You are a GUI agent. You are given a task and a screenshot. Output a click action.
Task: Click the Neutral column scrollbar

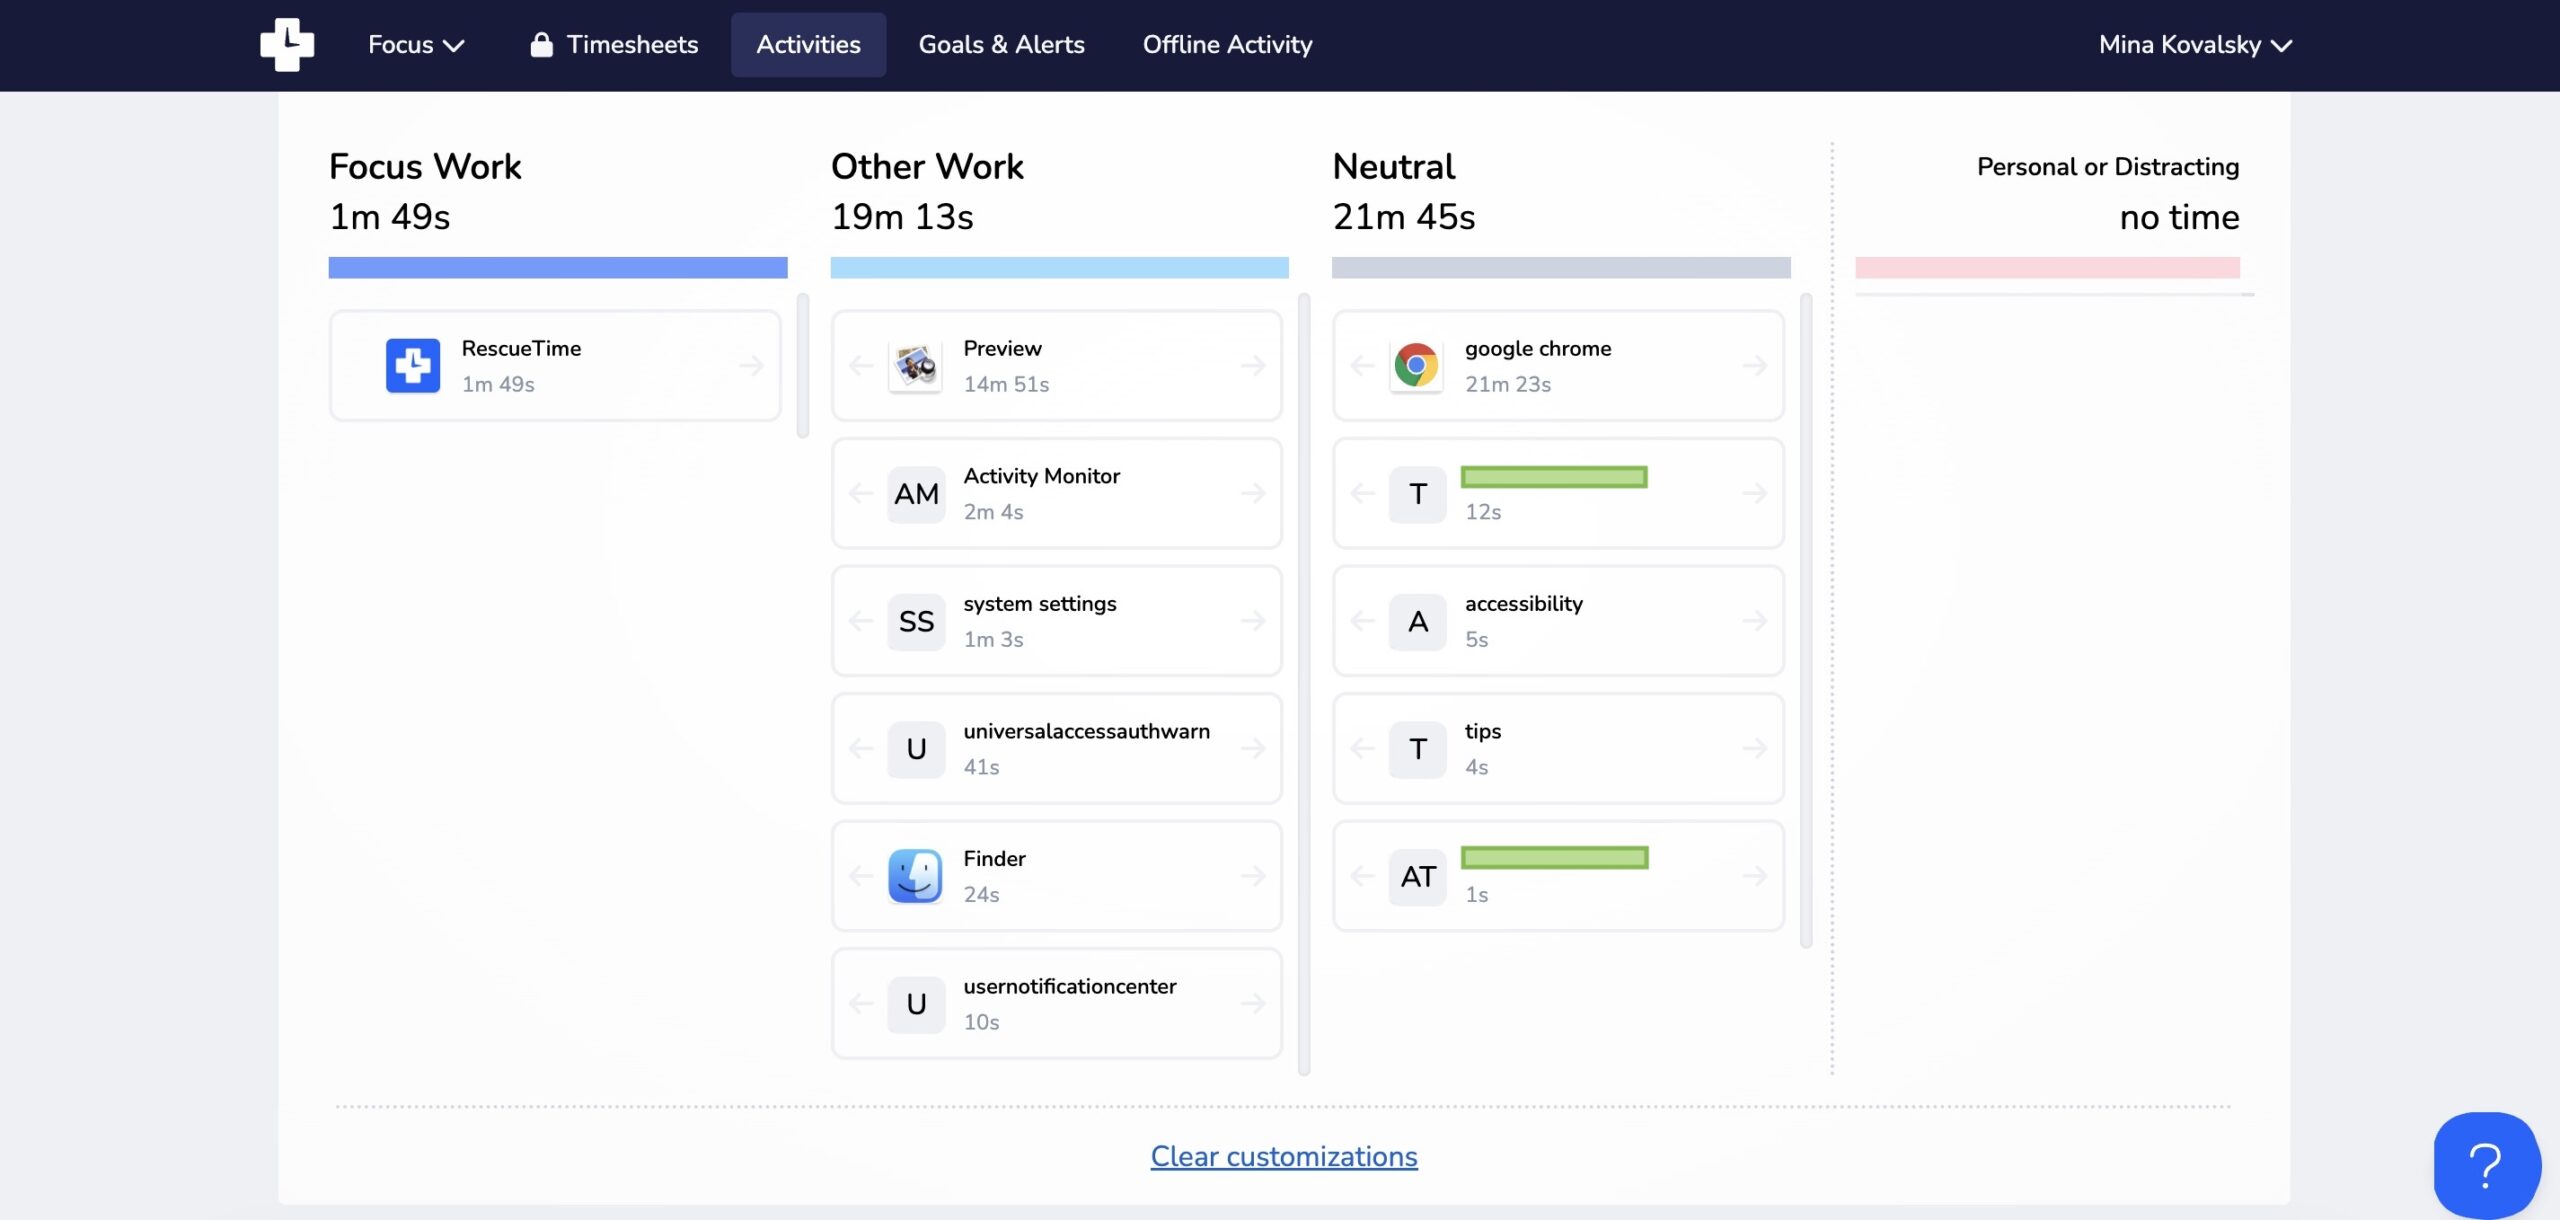click(1805, 620)
